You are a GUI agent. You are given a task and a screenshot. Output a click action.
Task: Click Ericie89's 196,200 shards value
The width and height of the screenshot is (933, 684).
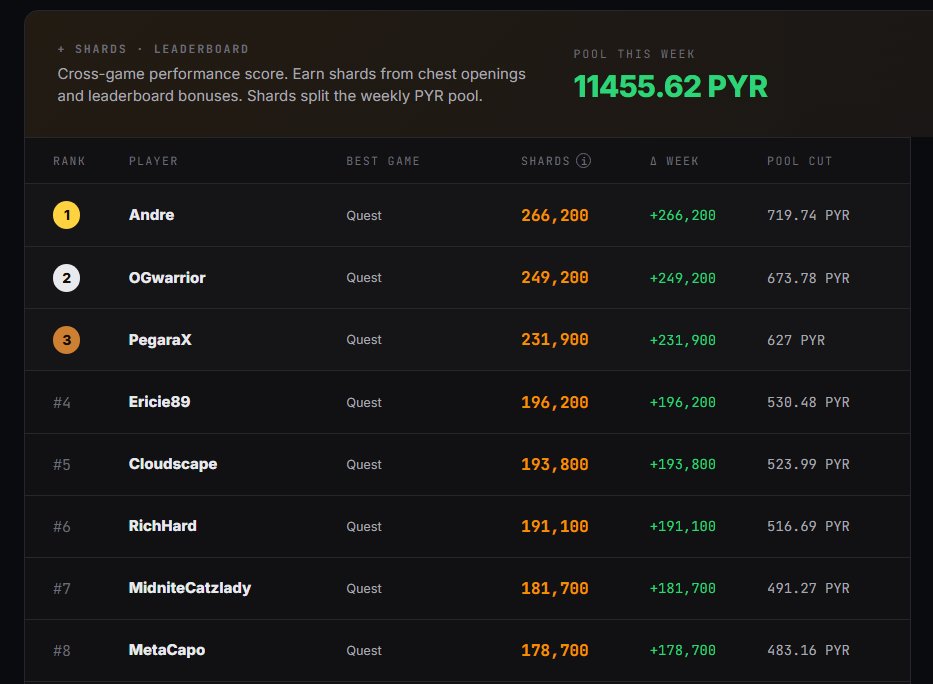tap(555, 402)
